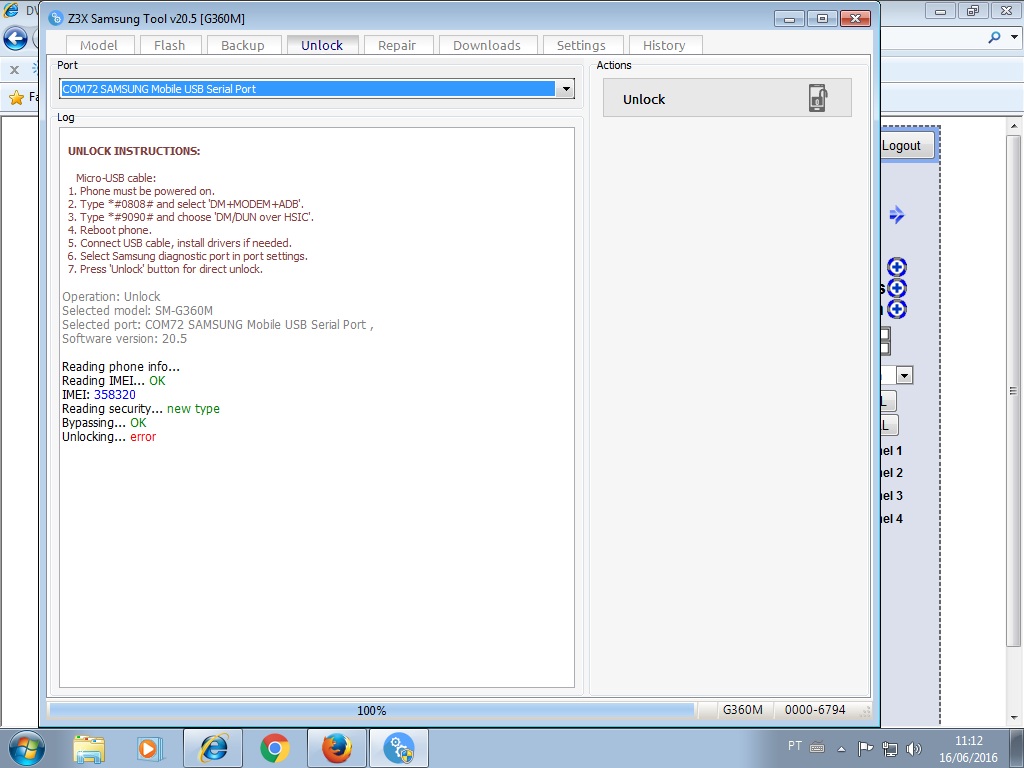This screenshot has width=1024, height=768.
Task: Show hidden tray icons arrow
Action: click(842, 749)
